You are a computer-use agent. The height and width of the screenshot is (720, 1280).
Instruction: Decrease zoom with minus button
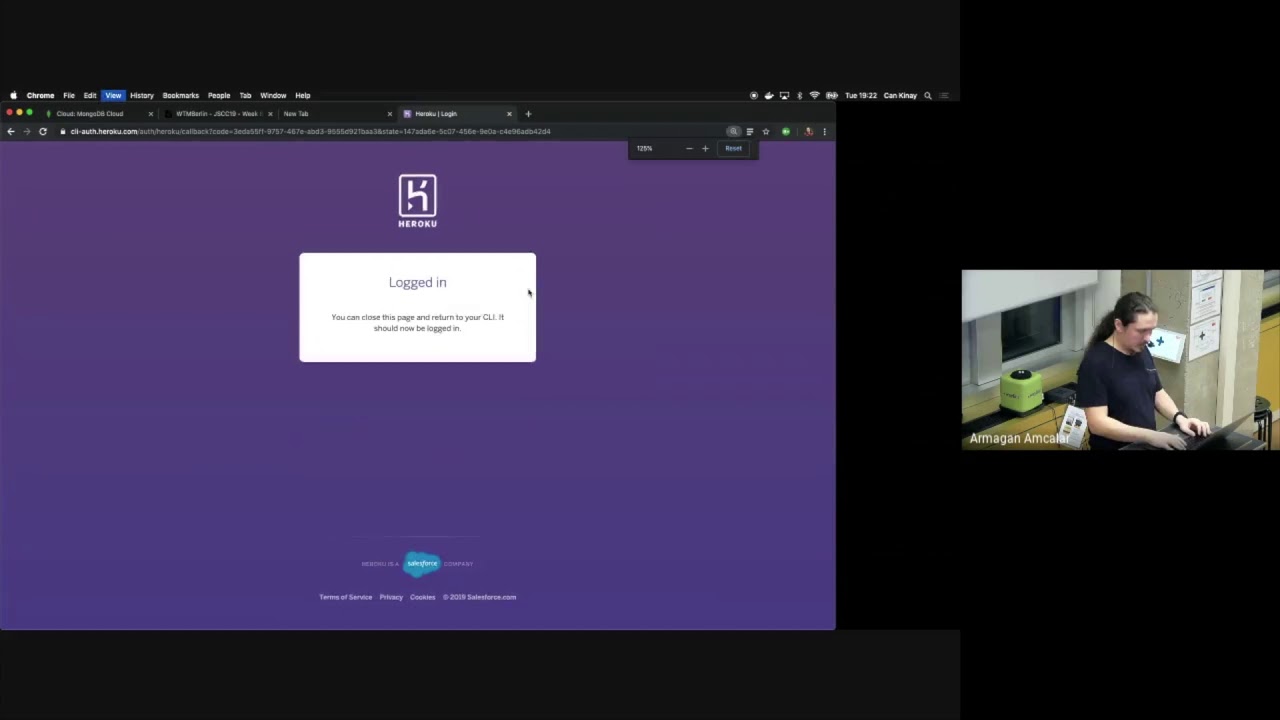pos(689,149)
